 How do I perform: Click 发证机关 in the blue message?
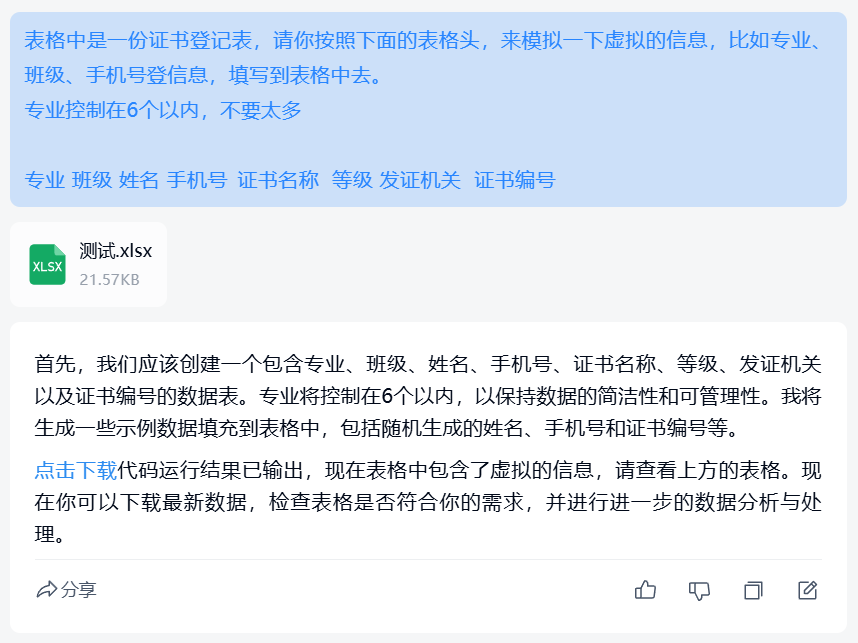click(x=420, y=180)
